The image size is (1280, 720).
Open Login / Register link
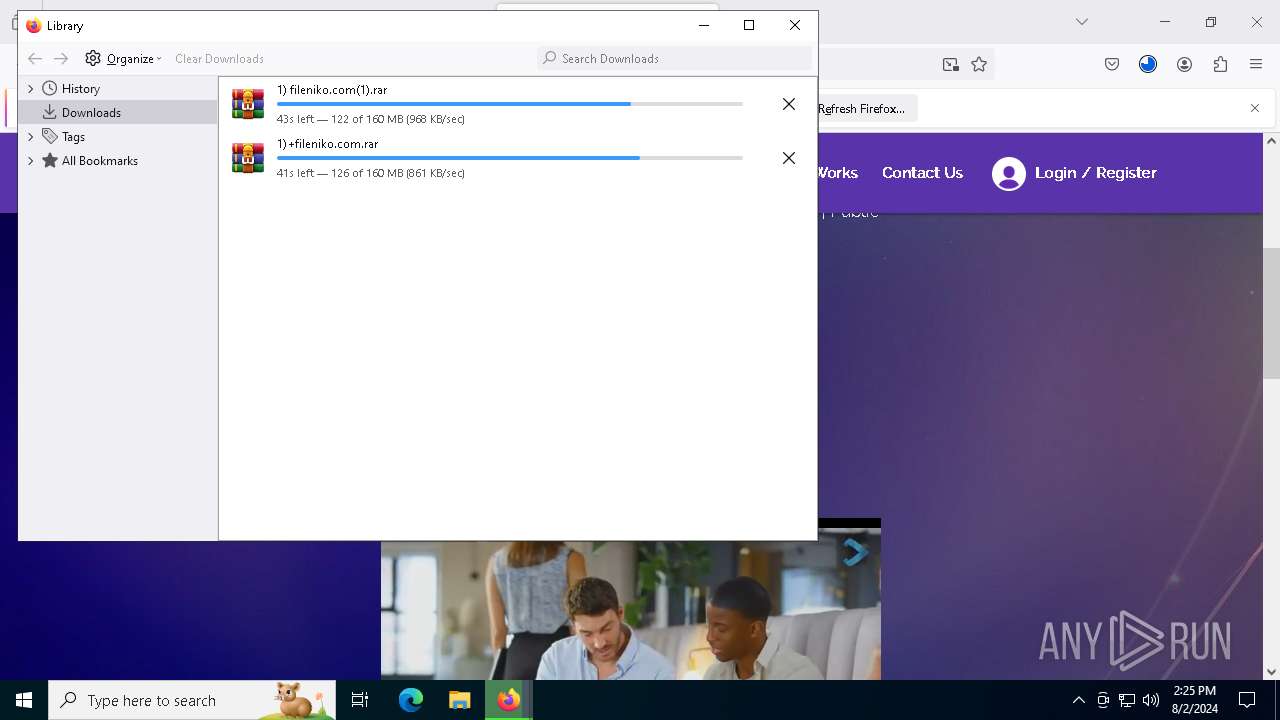point(1096,173)
